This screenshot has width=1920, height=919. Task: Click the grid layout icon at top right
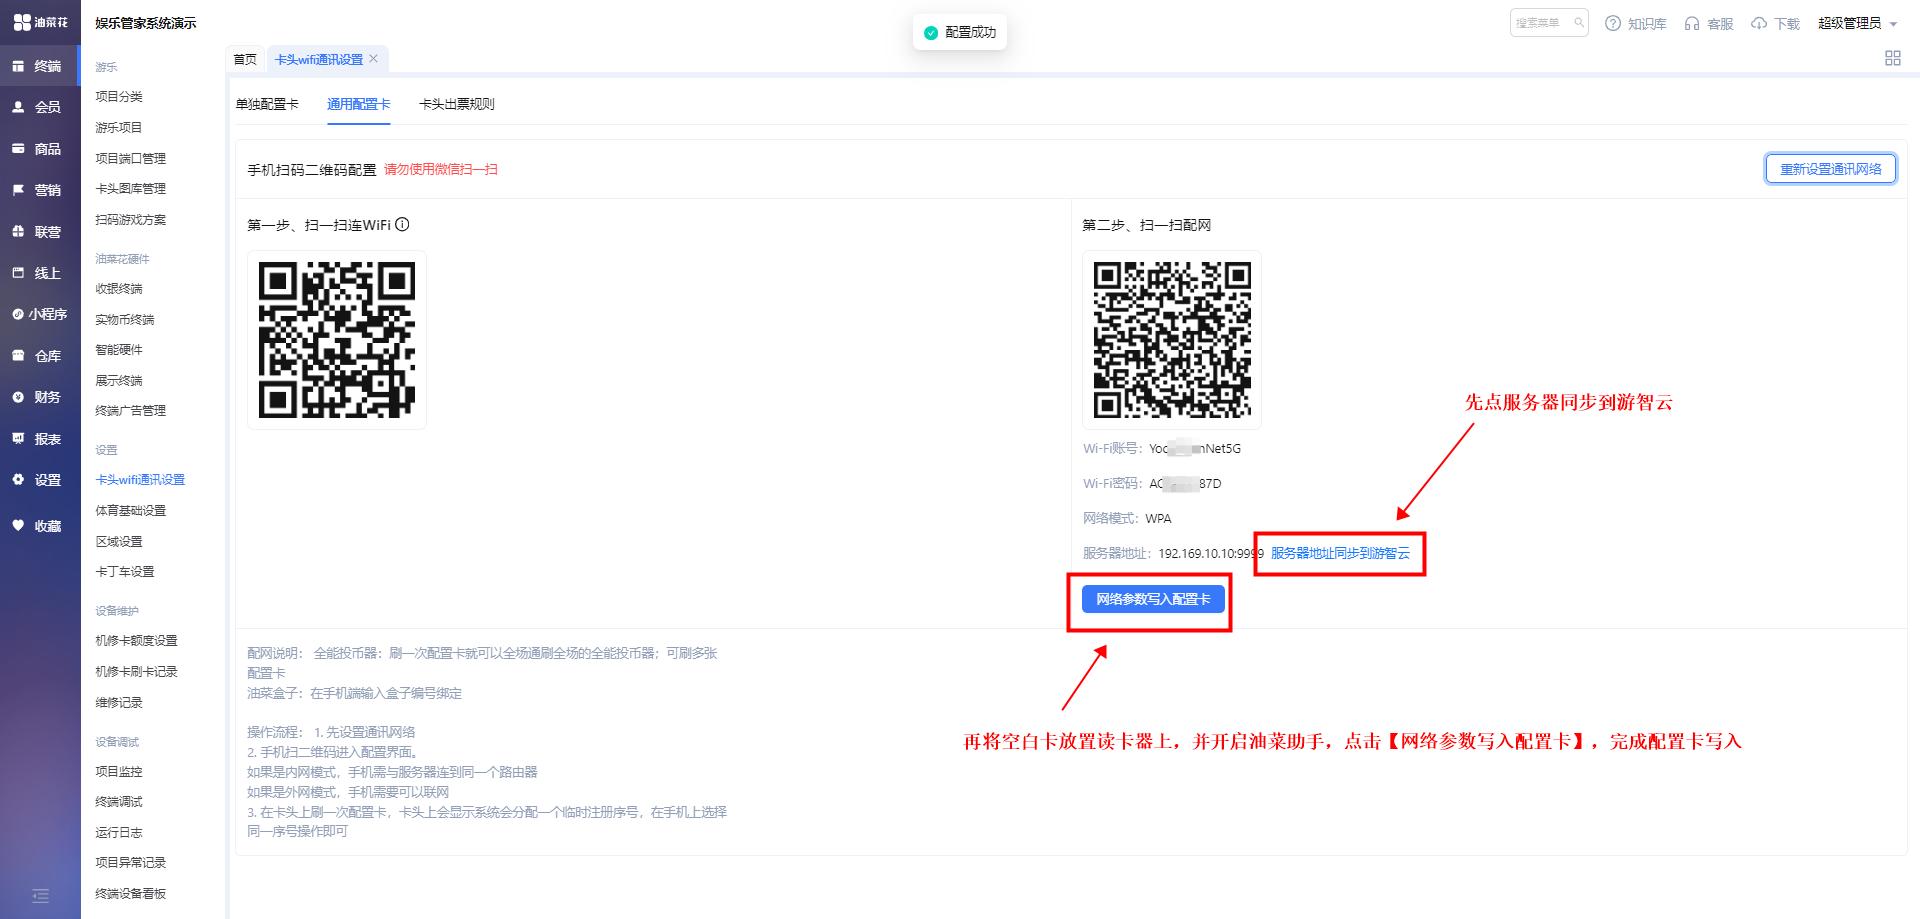(x=1893, y=58)
